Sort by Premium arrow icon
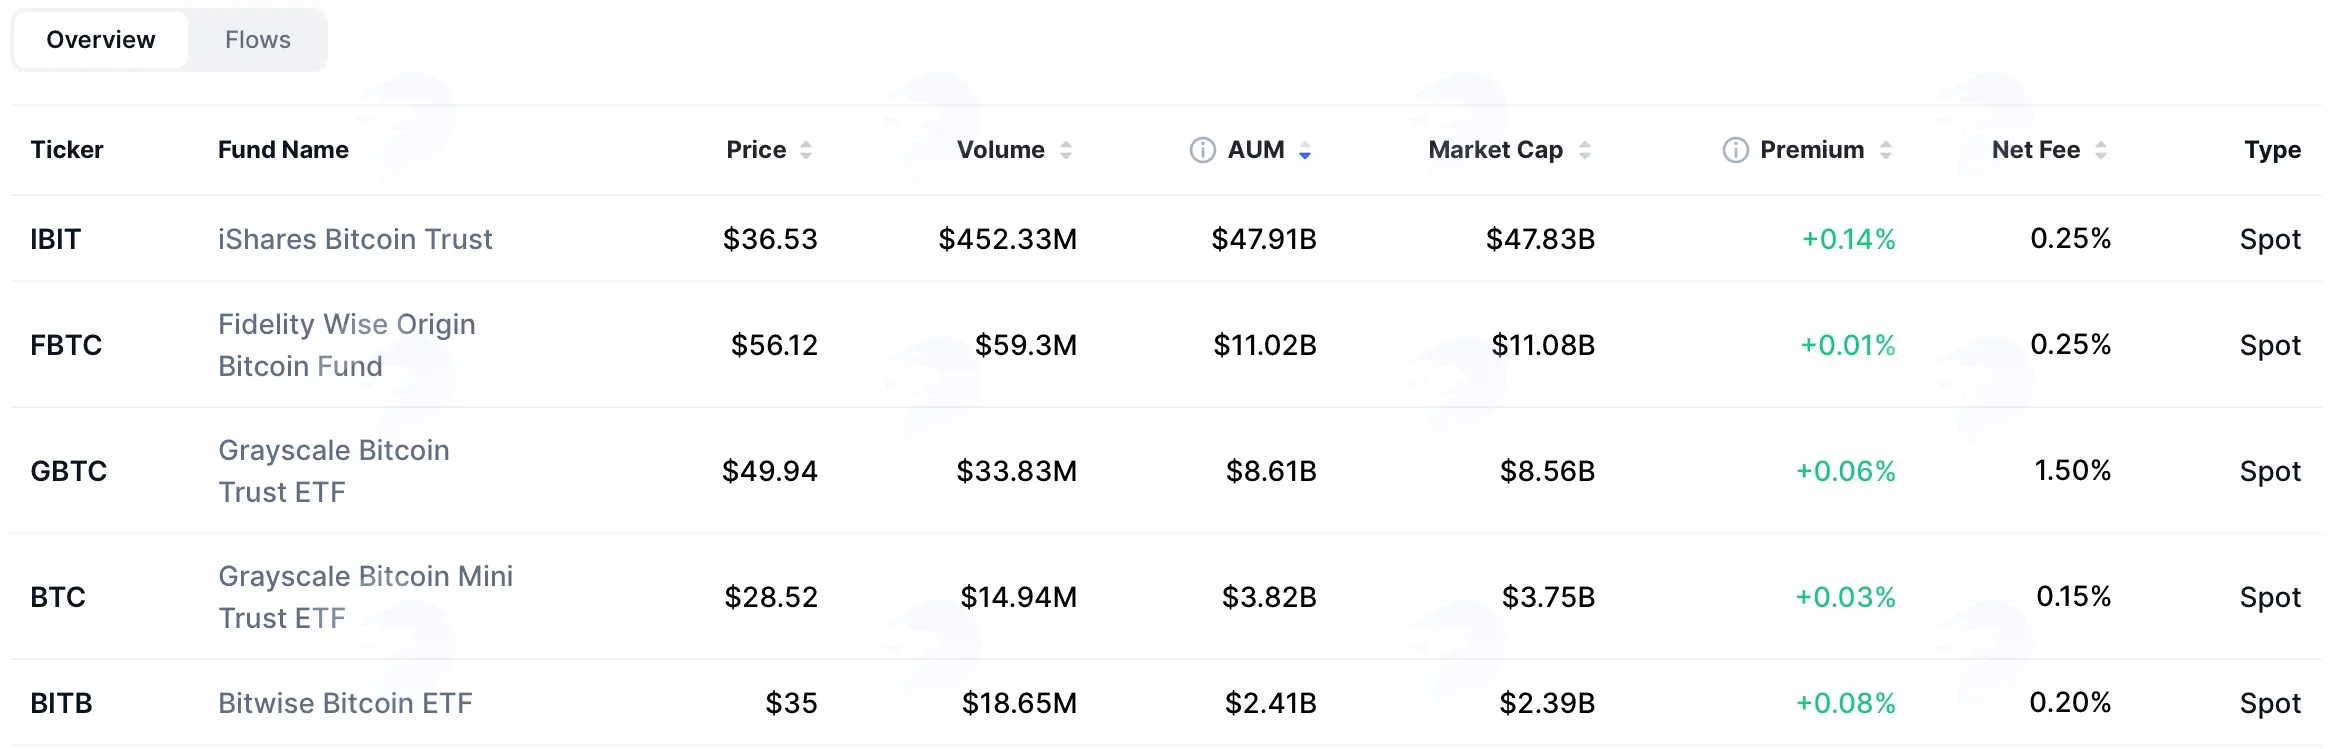The height and width of the screenshot is (749, 2345). [1886, 150]
